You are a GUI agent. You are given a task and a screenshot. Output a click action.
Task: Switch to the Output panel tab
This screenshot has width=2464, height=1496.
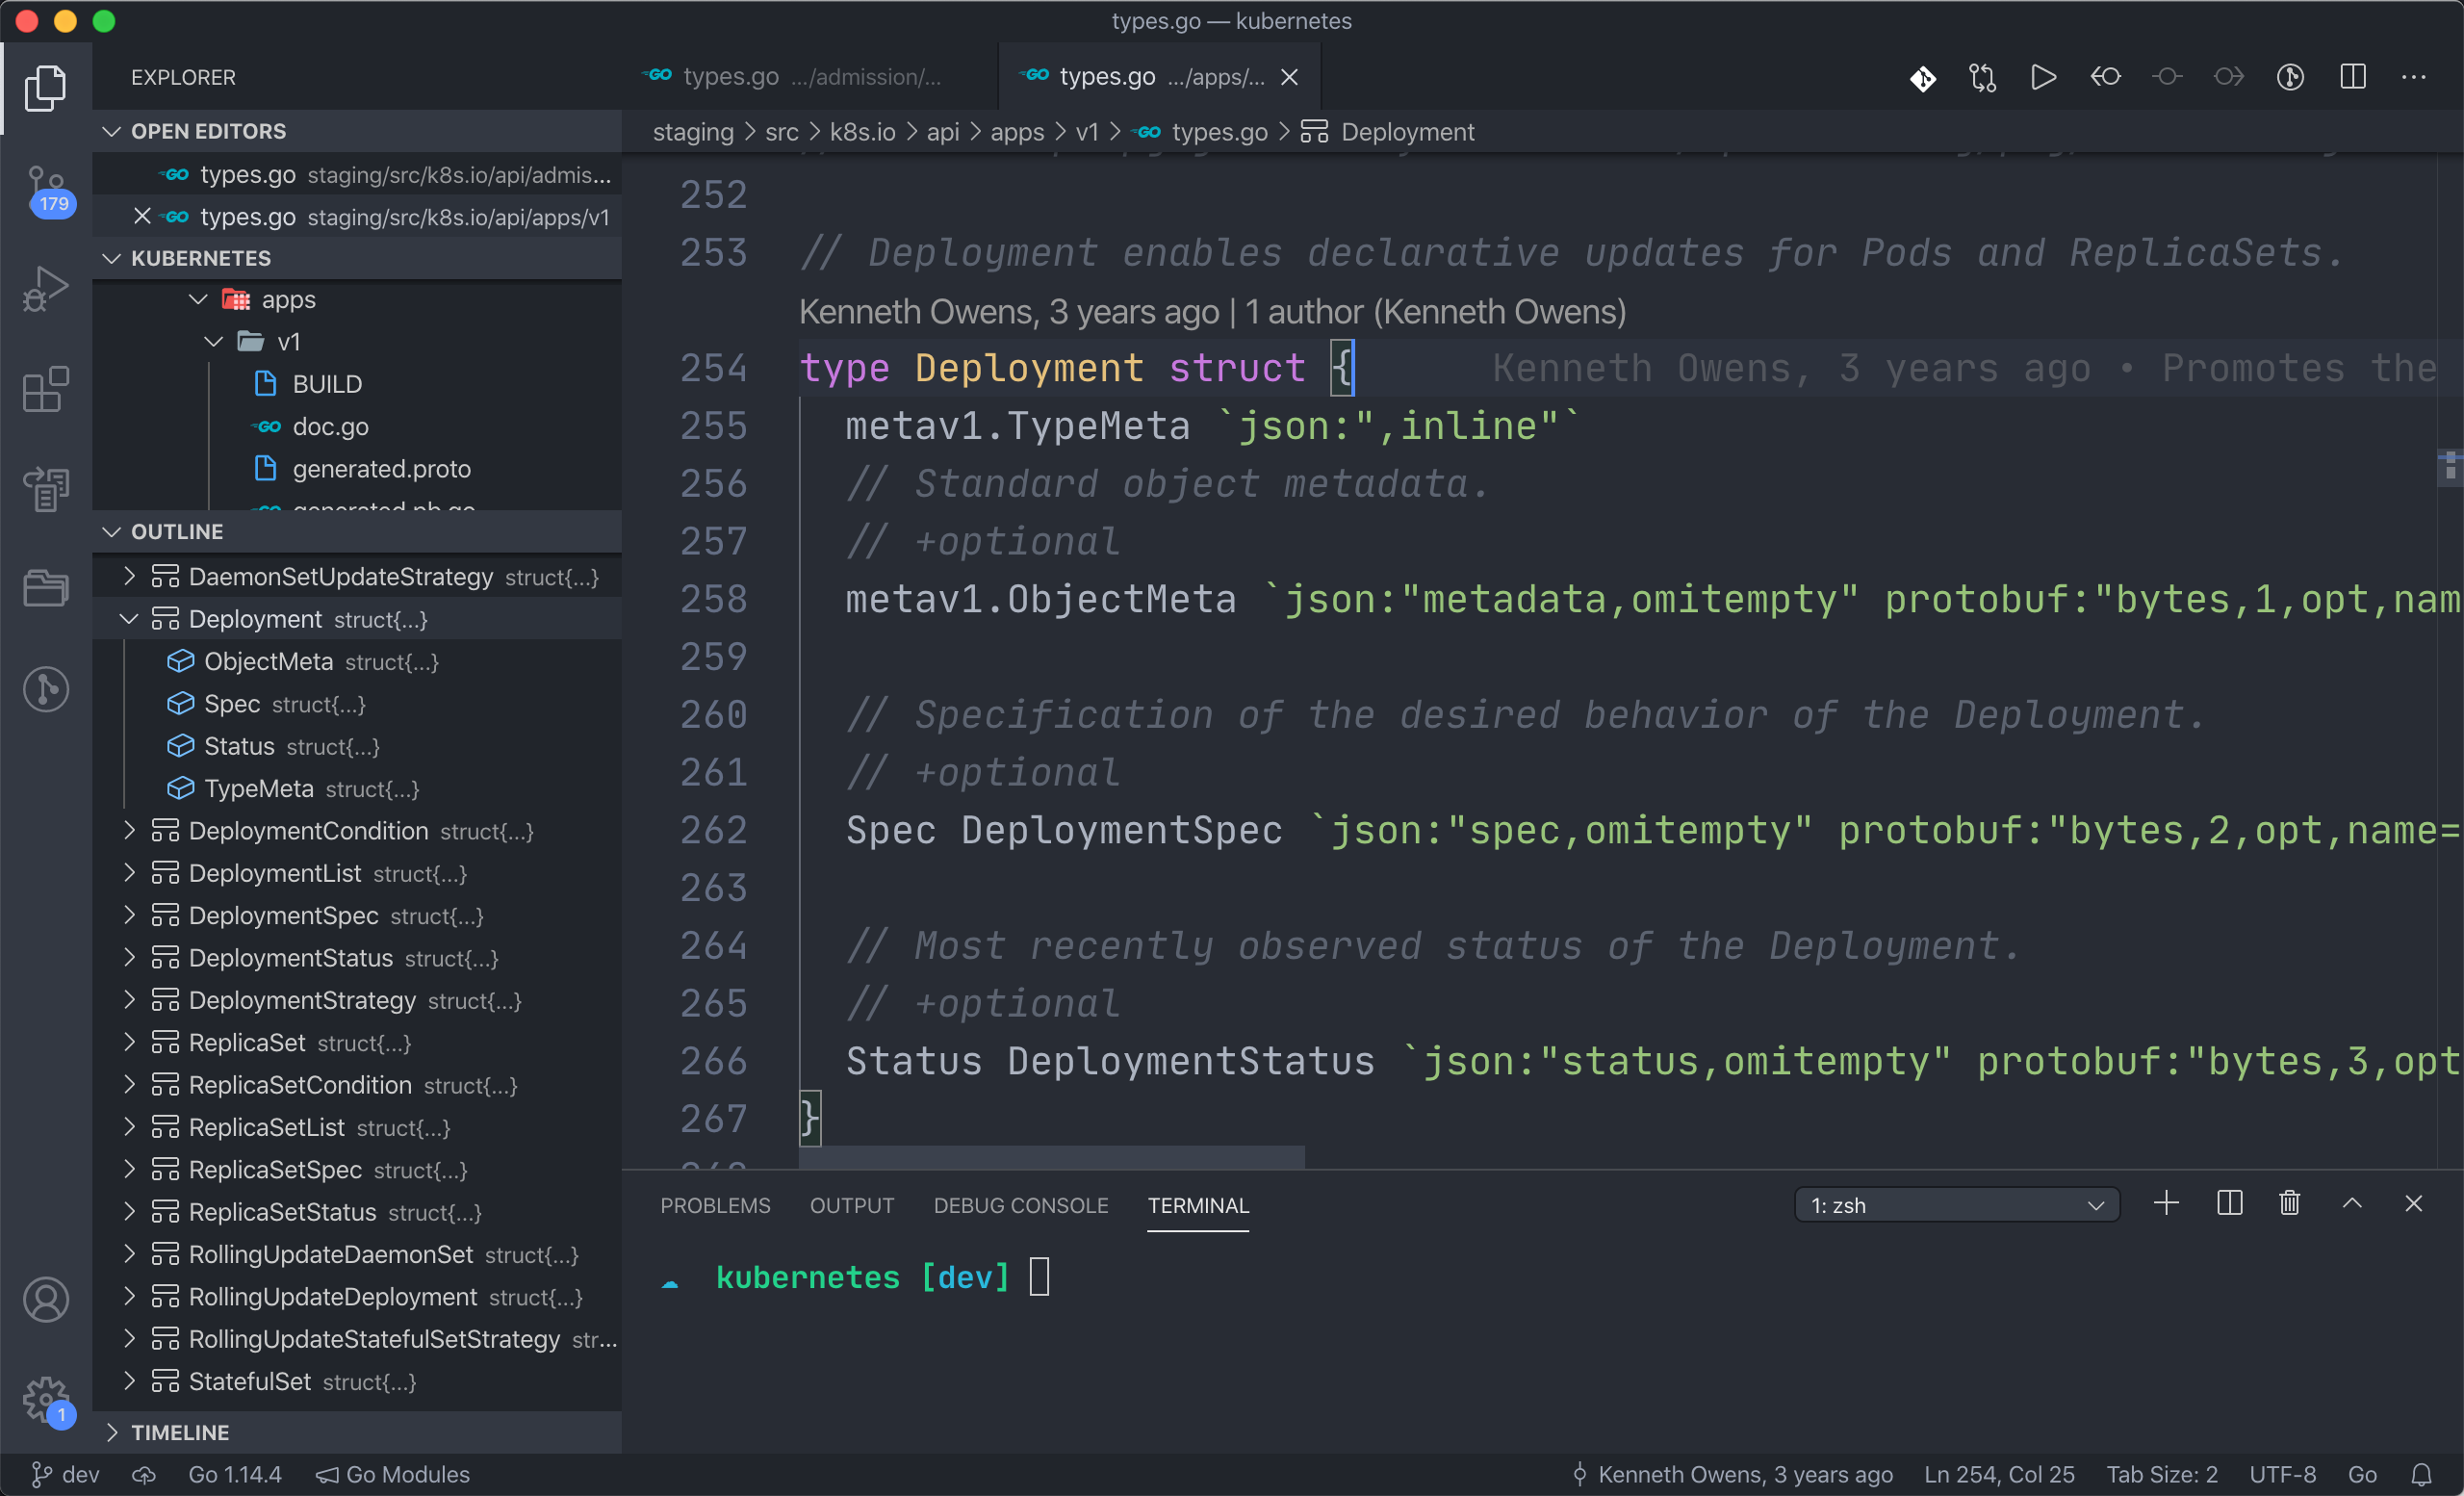click(852, 1204)
